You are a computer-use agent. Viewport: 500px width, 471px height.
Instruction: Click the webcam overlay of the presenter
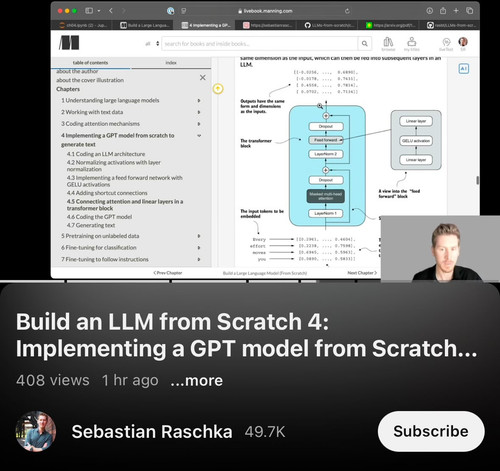(x=440, y=249)
